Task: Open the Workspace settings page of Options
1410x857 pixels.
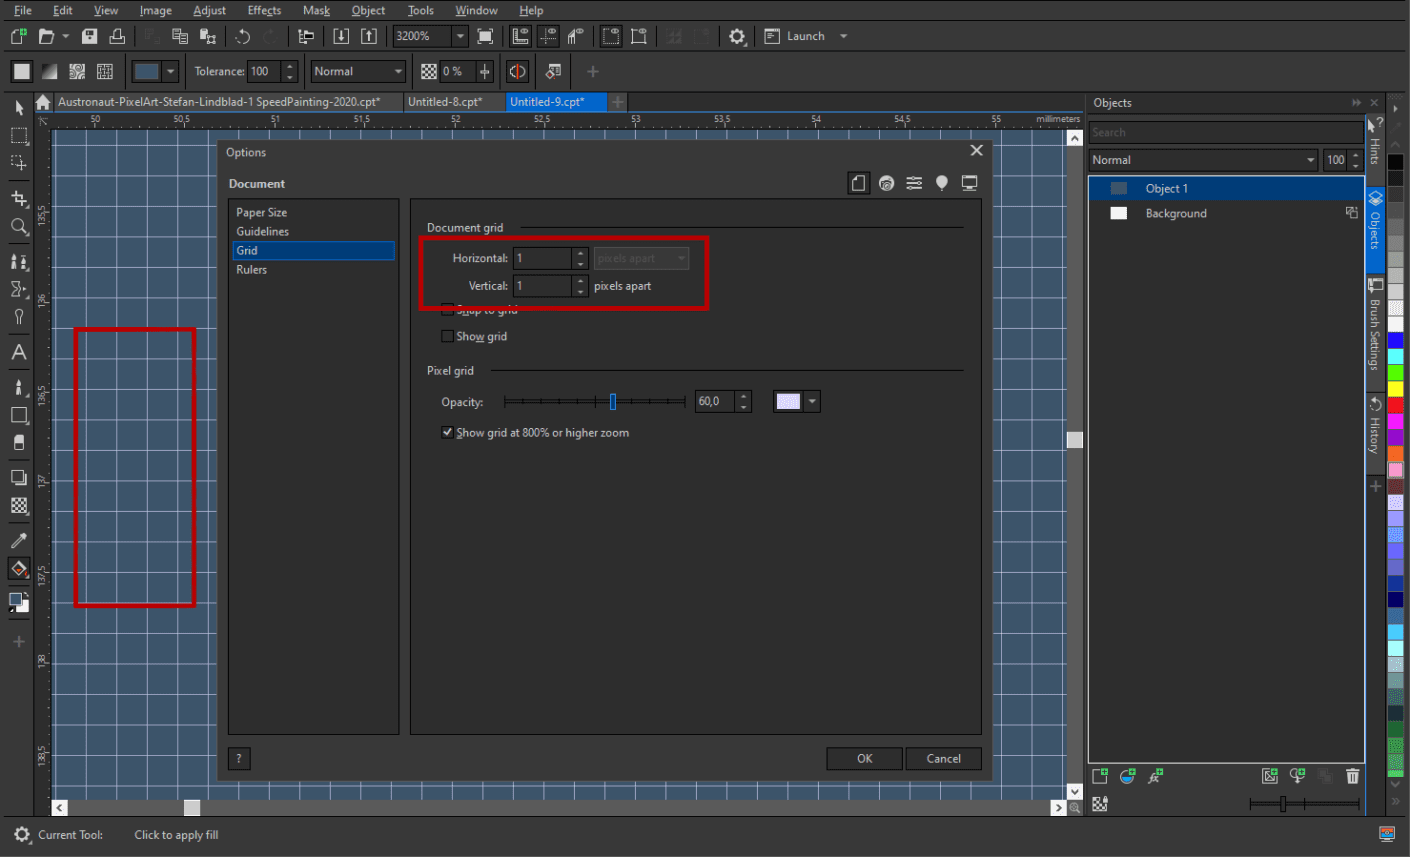Action: [968, 183]
